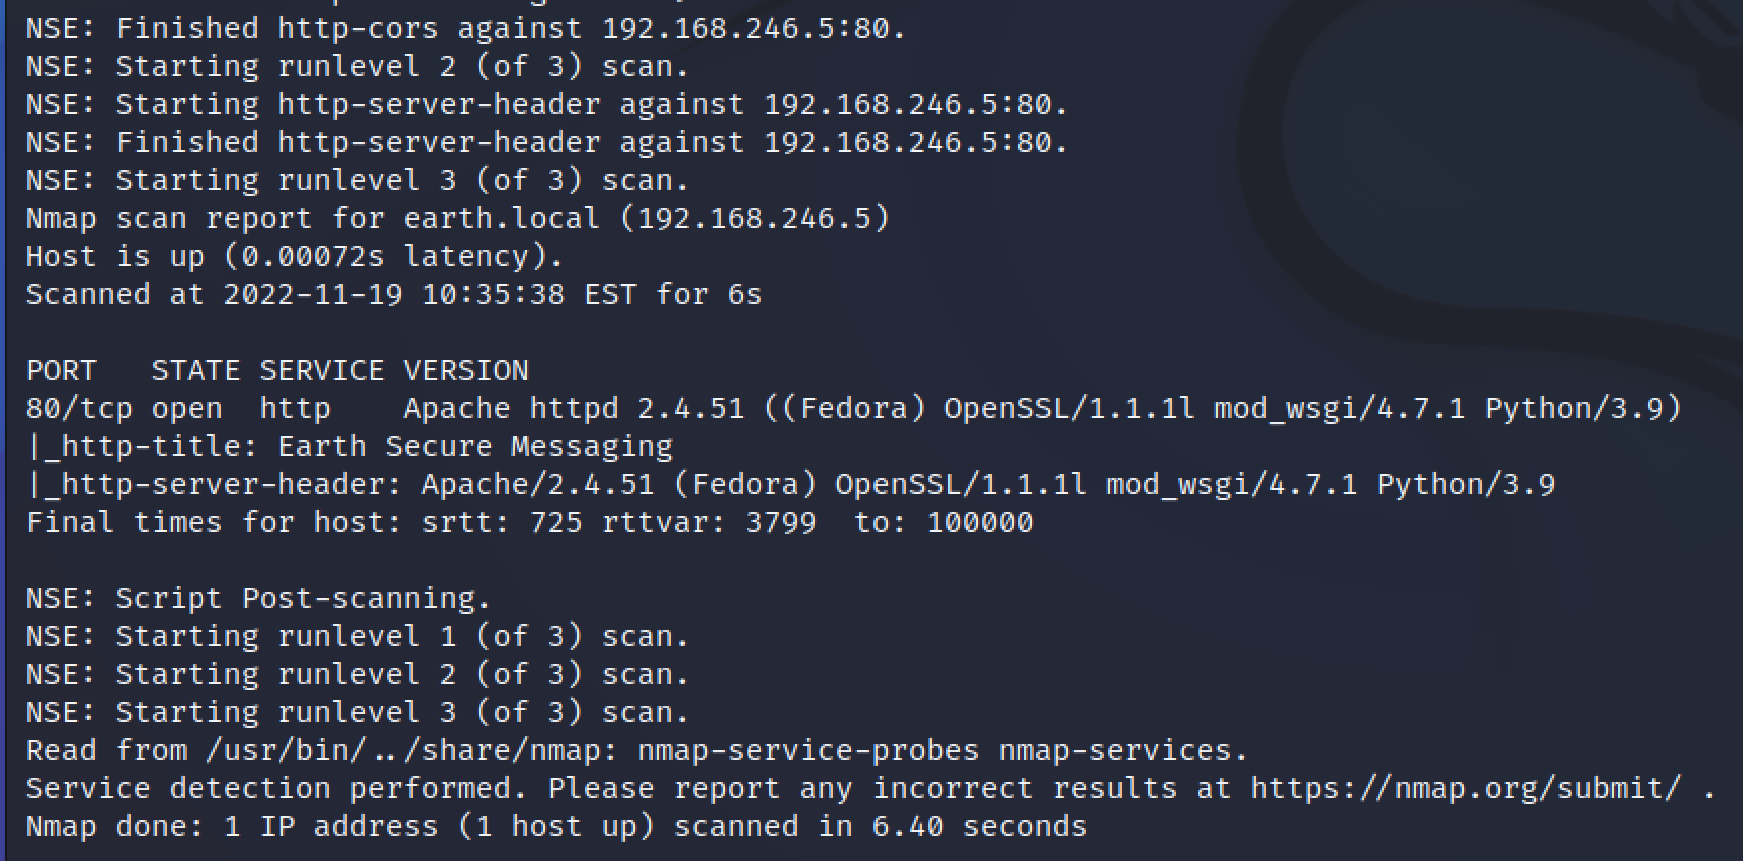The width and height of the screenshot is (1743, 861).
Task: Click the "Service detection performed" text
Action: pyautogui.click(x=276, y=788)
